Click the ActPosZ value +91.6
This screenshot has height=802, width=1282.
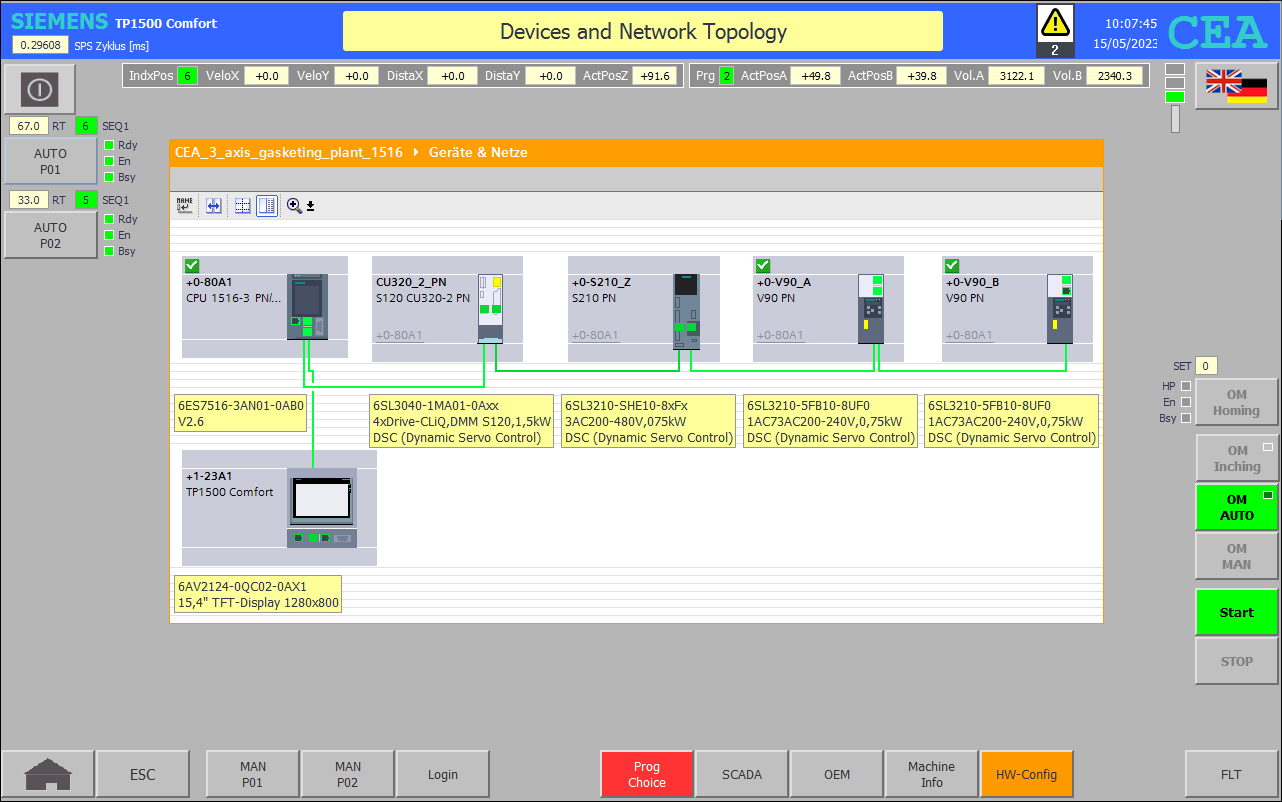coord(655,76)
